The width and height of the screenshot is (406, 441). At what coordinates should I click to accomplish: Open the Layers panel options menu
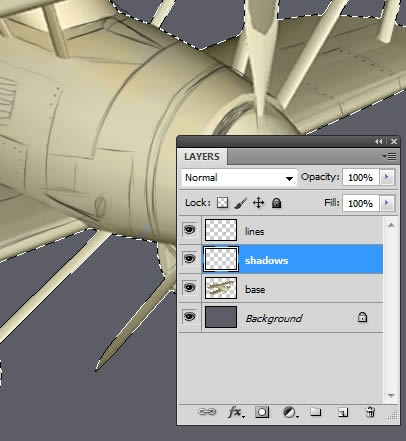point(389,156)
